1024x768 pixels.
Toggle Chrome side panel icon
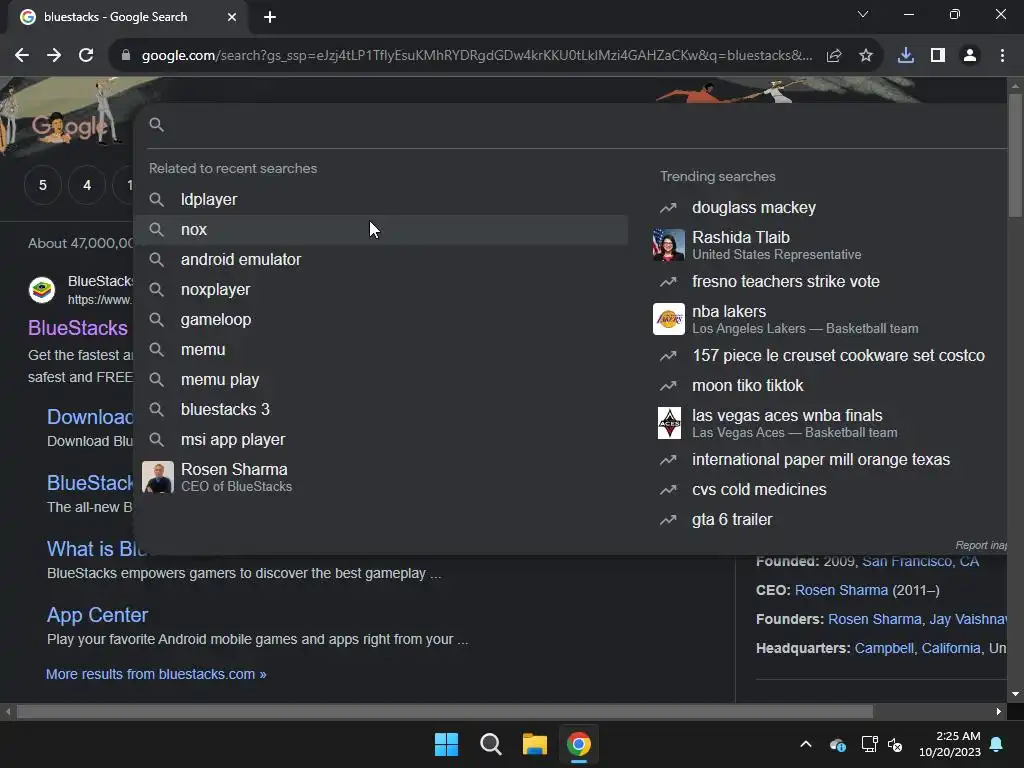[938, 56]
